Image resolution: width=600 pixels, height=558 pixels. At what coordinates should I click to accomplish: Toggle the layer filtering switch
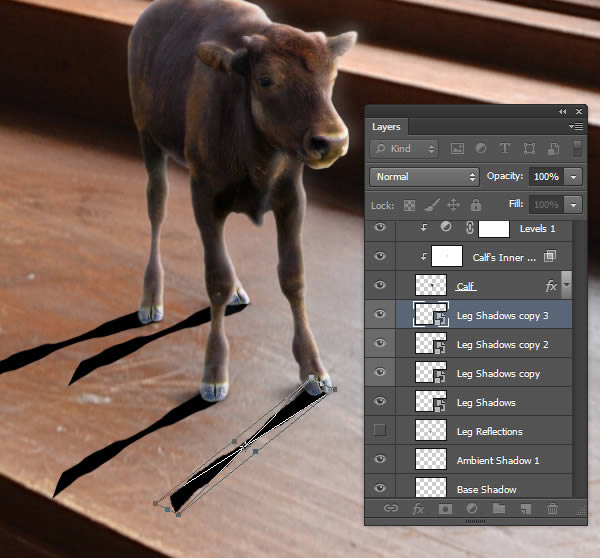[577, 148]
